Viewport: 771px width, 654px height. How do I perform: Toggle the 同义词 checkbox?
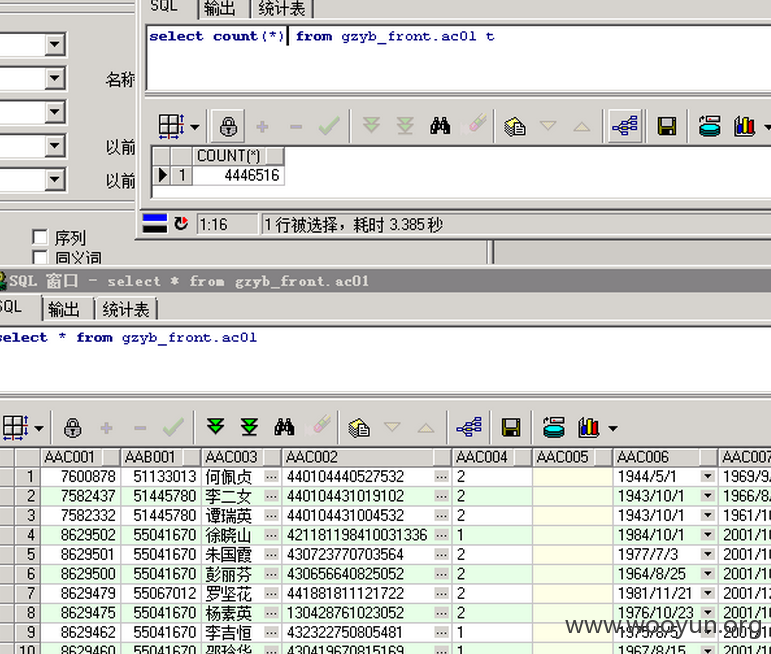click(40, 257)
